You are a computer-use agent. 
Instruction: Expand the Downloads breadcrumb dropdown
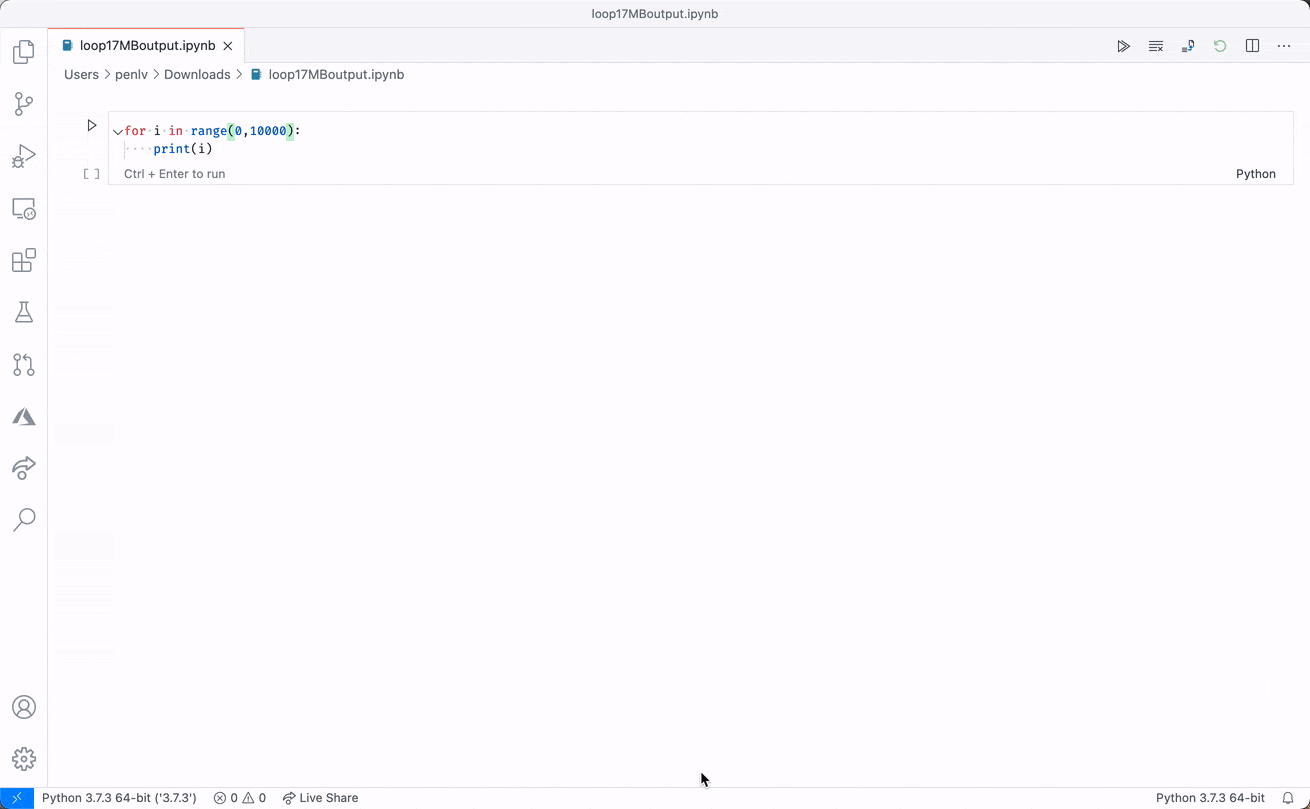pos(197,74)
